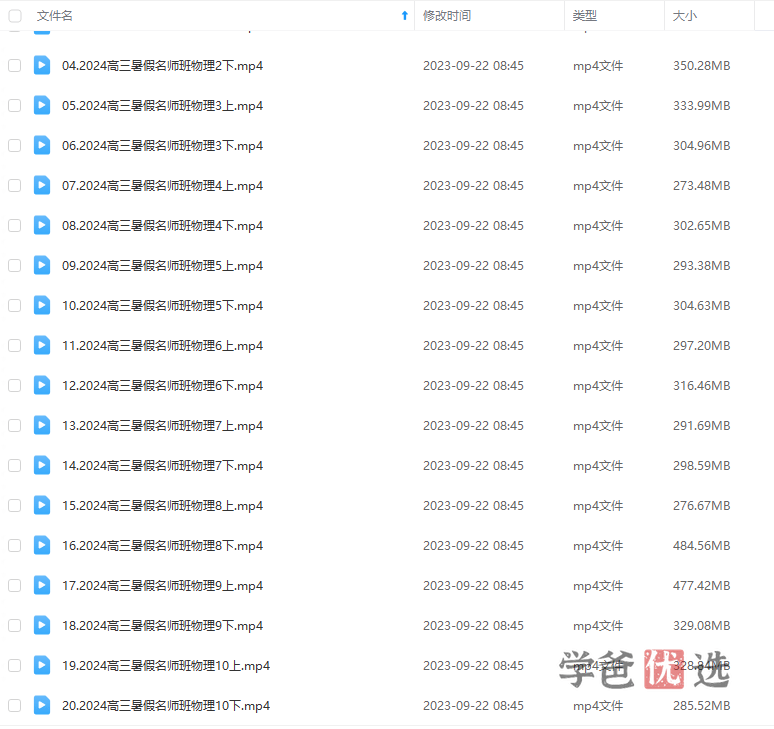774x729 pixels.
Task: Click the size value 316.46MB
Action: (701, 385)
